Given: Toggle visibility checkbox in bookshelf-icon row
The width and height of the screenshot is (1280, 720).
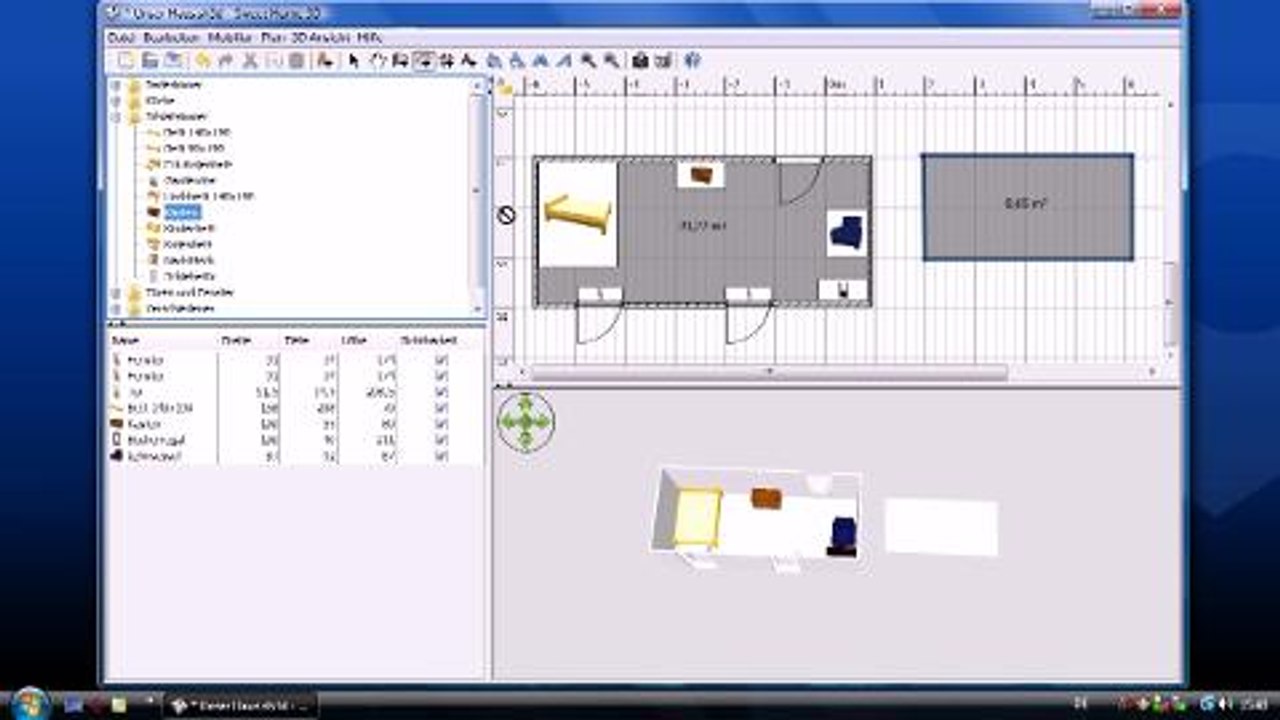Looking at the screenshot, I should tap(441, 440).
